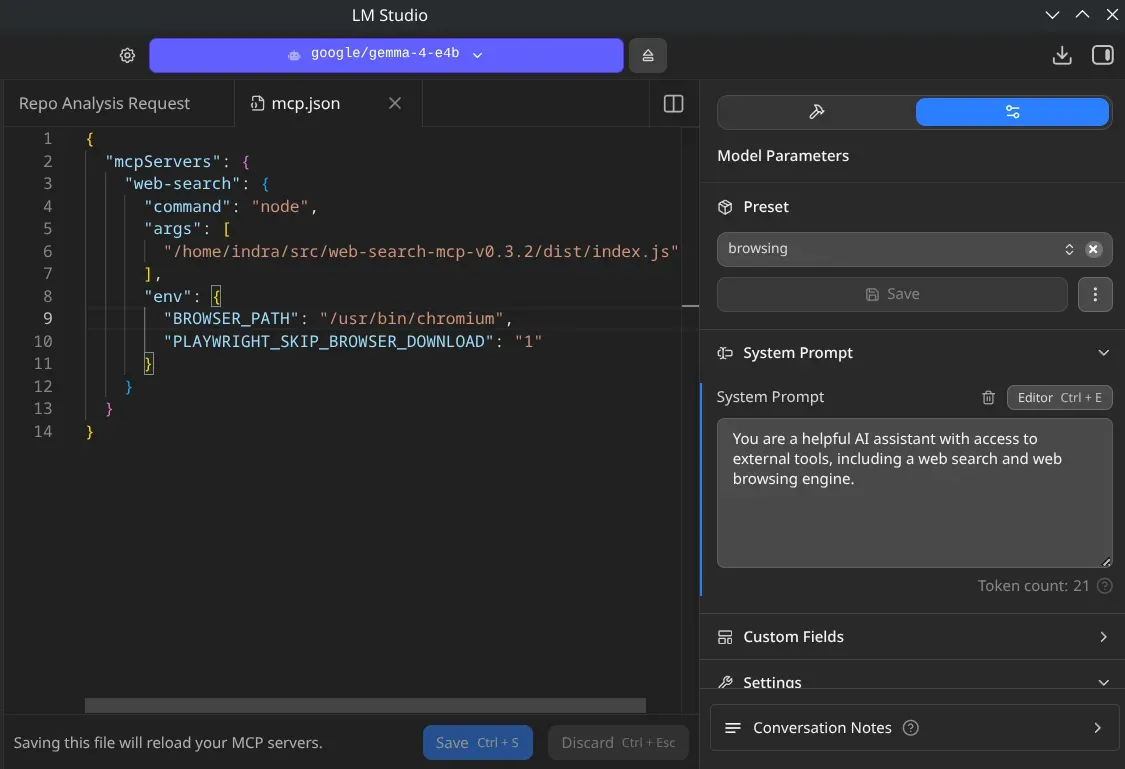The width and height of the screenshot is (1125, 769).
Task: Open the google/gemma-4-e4b model selector
Action: (386, 55)
